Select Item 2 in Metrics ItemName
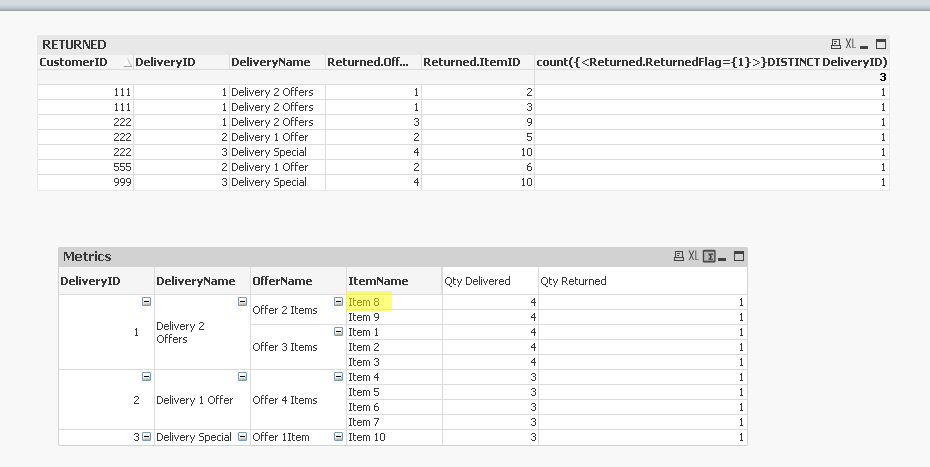 [x=394, y=347]
